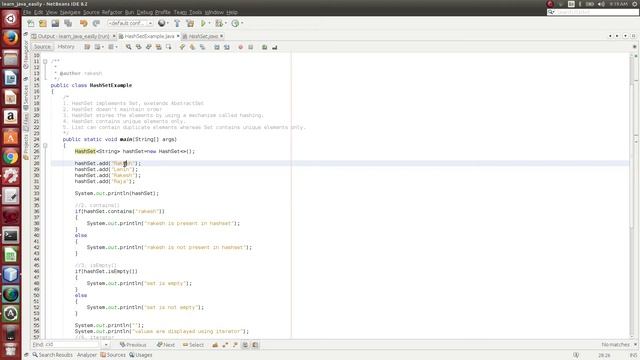Click the Select button in find bar

[193, 345]
